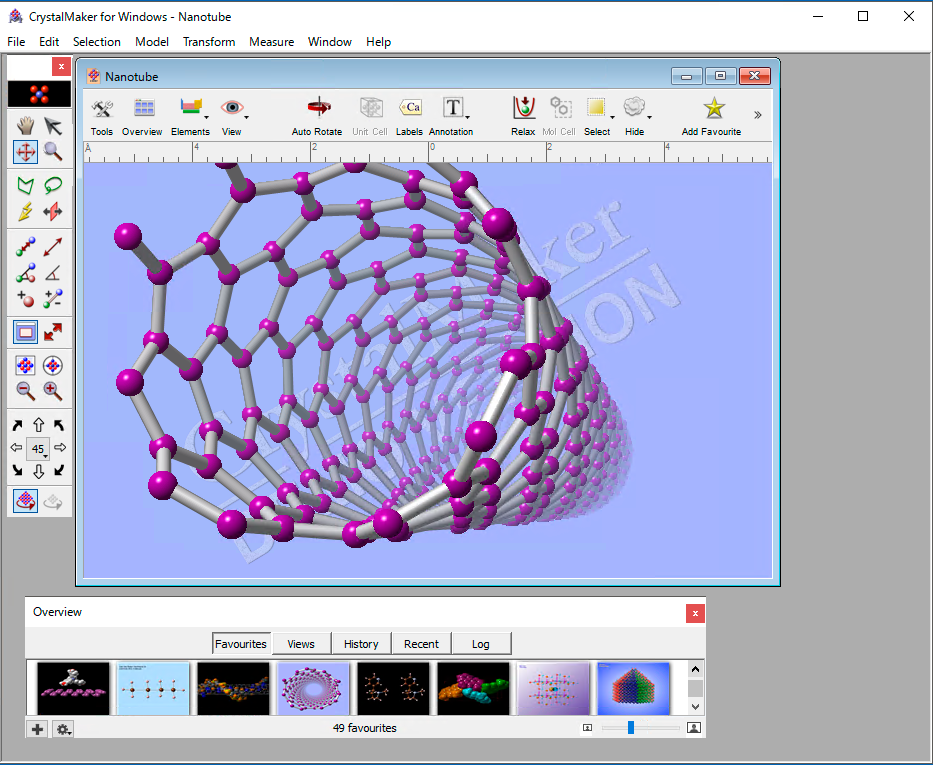Toggle Mol Cell display
Image resolution: width=933 pixels, height=765 pixels.
559,116
